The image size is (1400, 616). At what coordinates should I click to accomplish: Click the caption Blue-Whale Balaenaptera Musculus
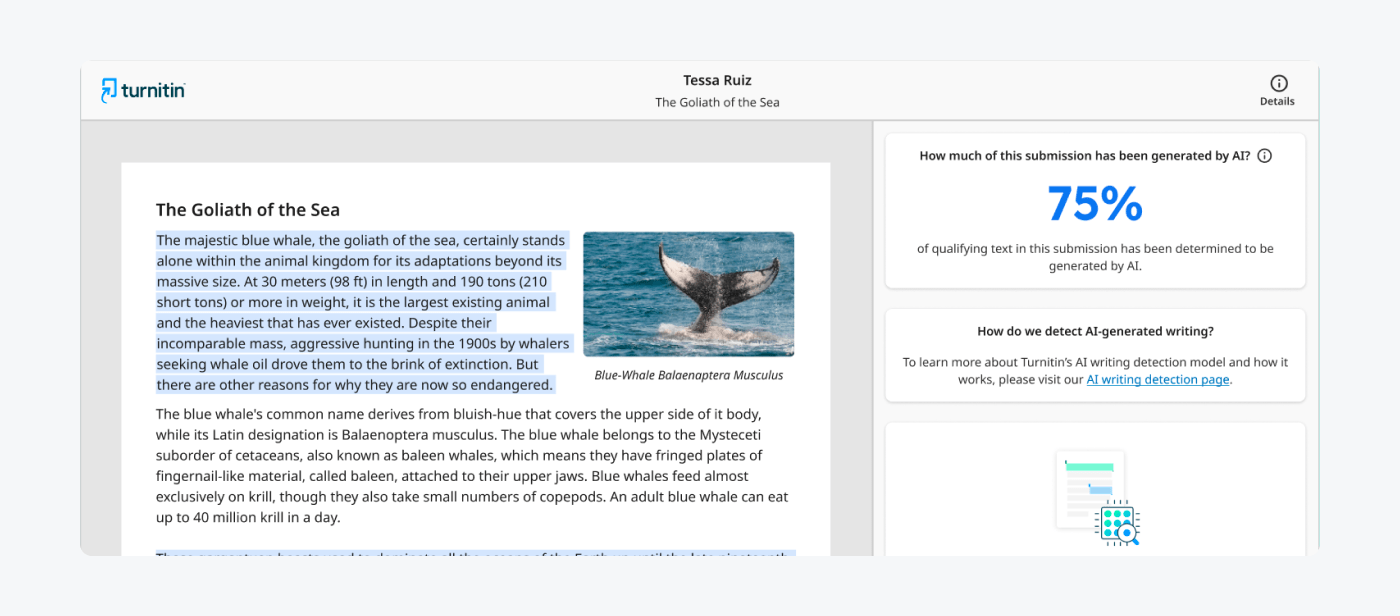pos(689,376)
